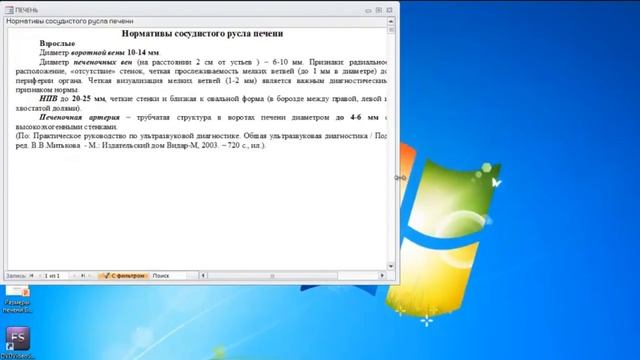Click the heading 'Нормативы сосудистого русла печени'
The width and height of the screenshot is (640, 360).
[x=202, y=33]
